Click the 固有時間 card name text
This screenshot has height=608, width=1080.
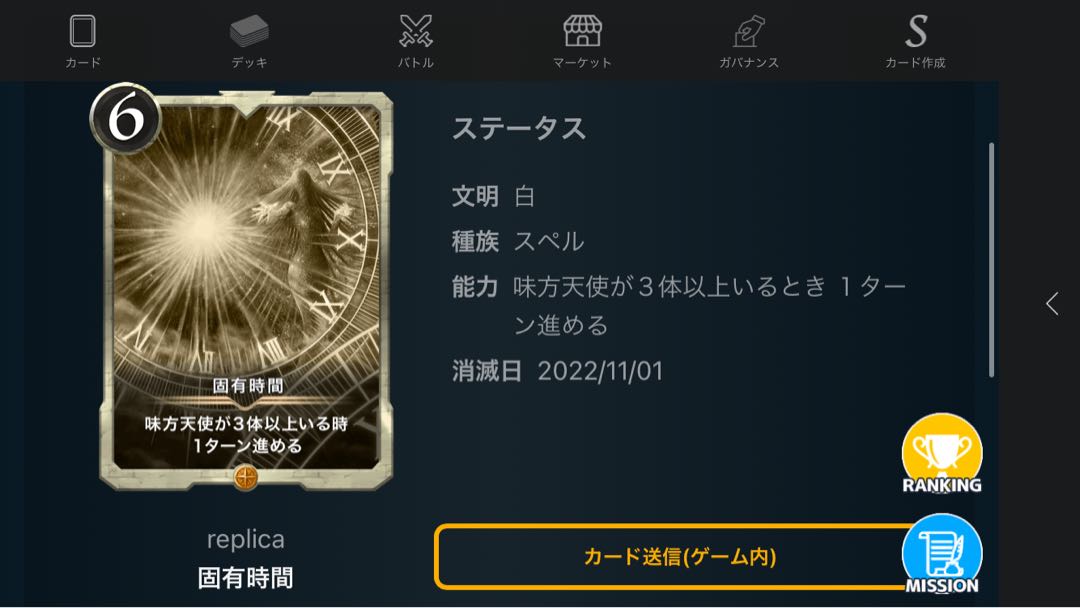pos(246,578)
